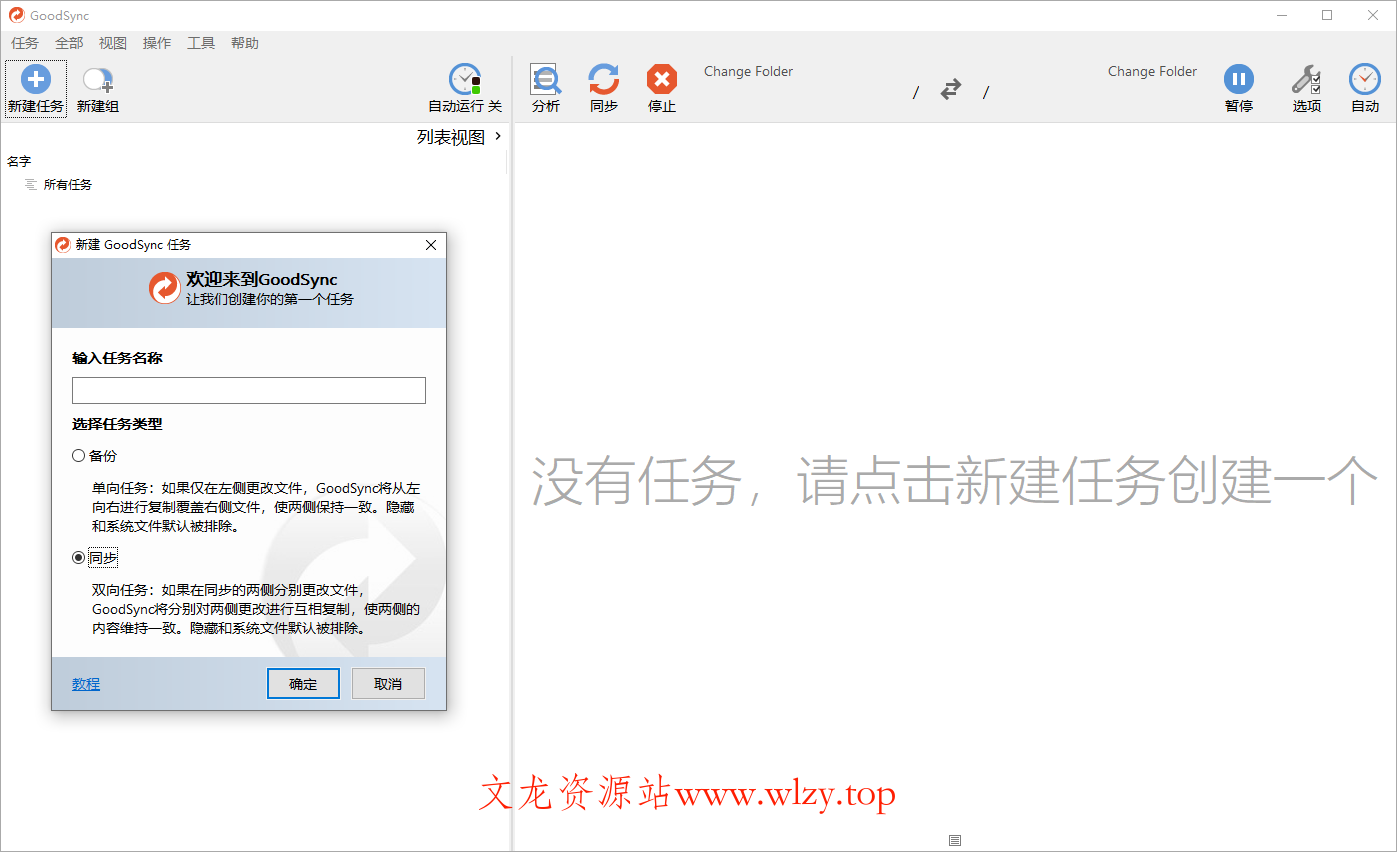Select the 备份 (Backup) task type

77,455
